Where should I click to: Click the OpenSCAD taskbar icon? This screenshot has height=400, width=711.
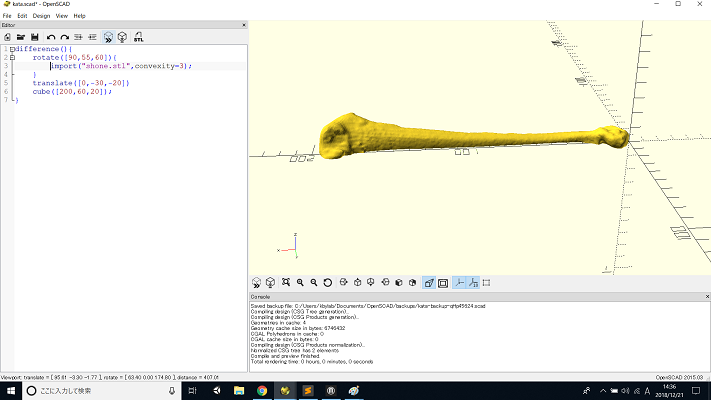coord(285,390)
